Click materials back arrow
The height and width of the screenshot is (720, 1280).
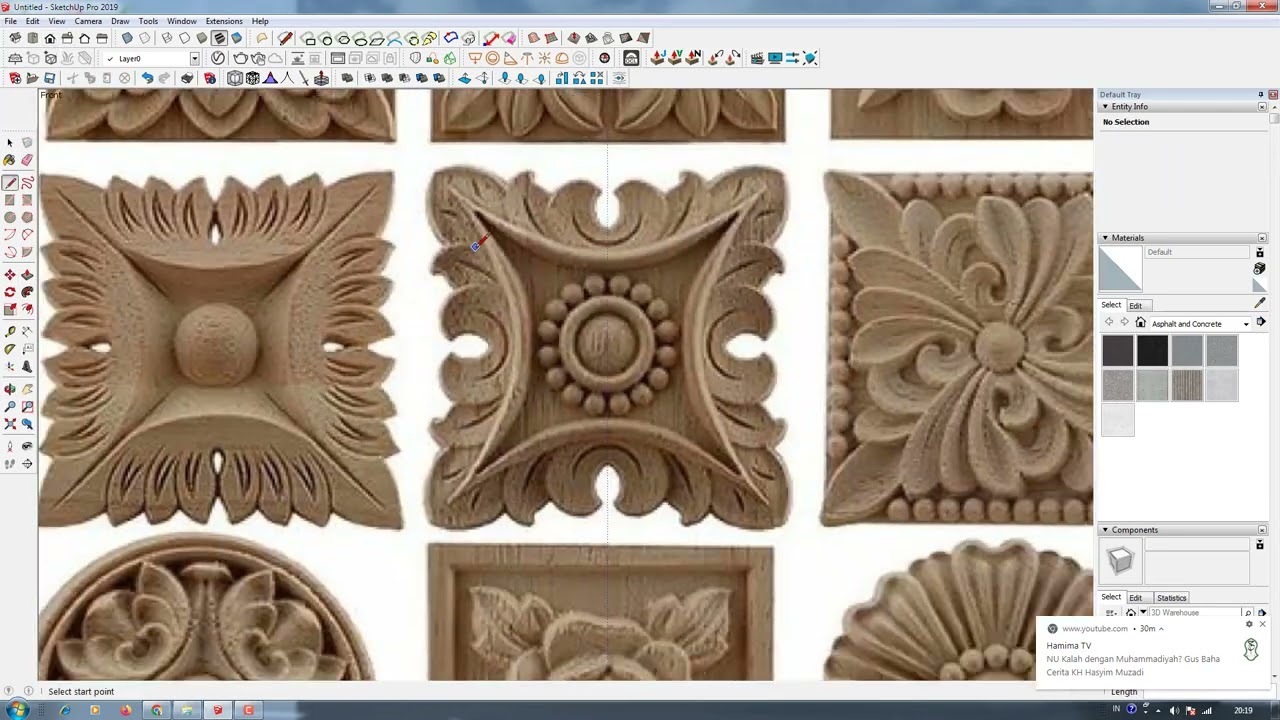coord(1109,323)
